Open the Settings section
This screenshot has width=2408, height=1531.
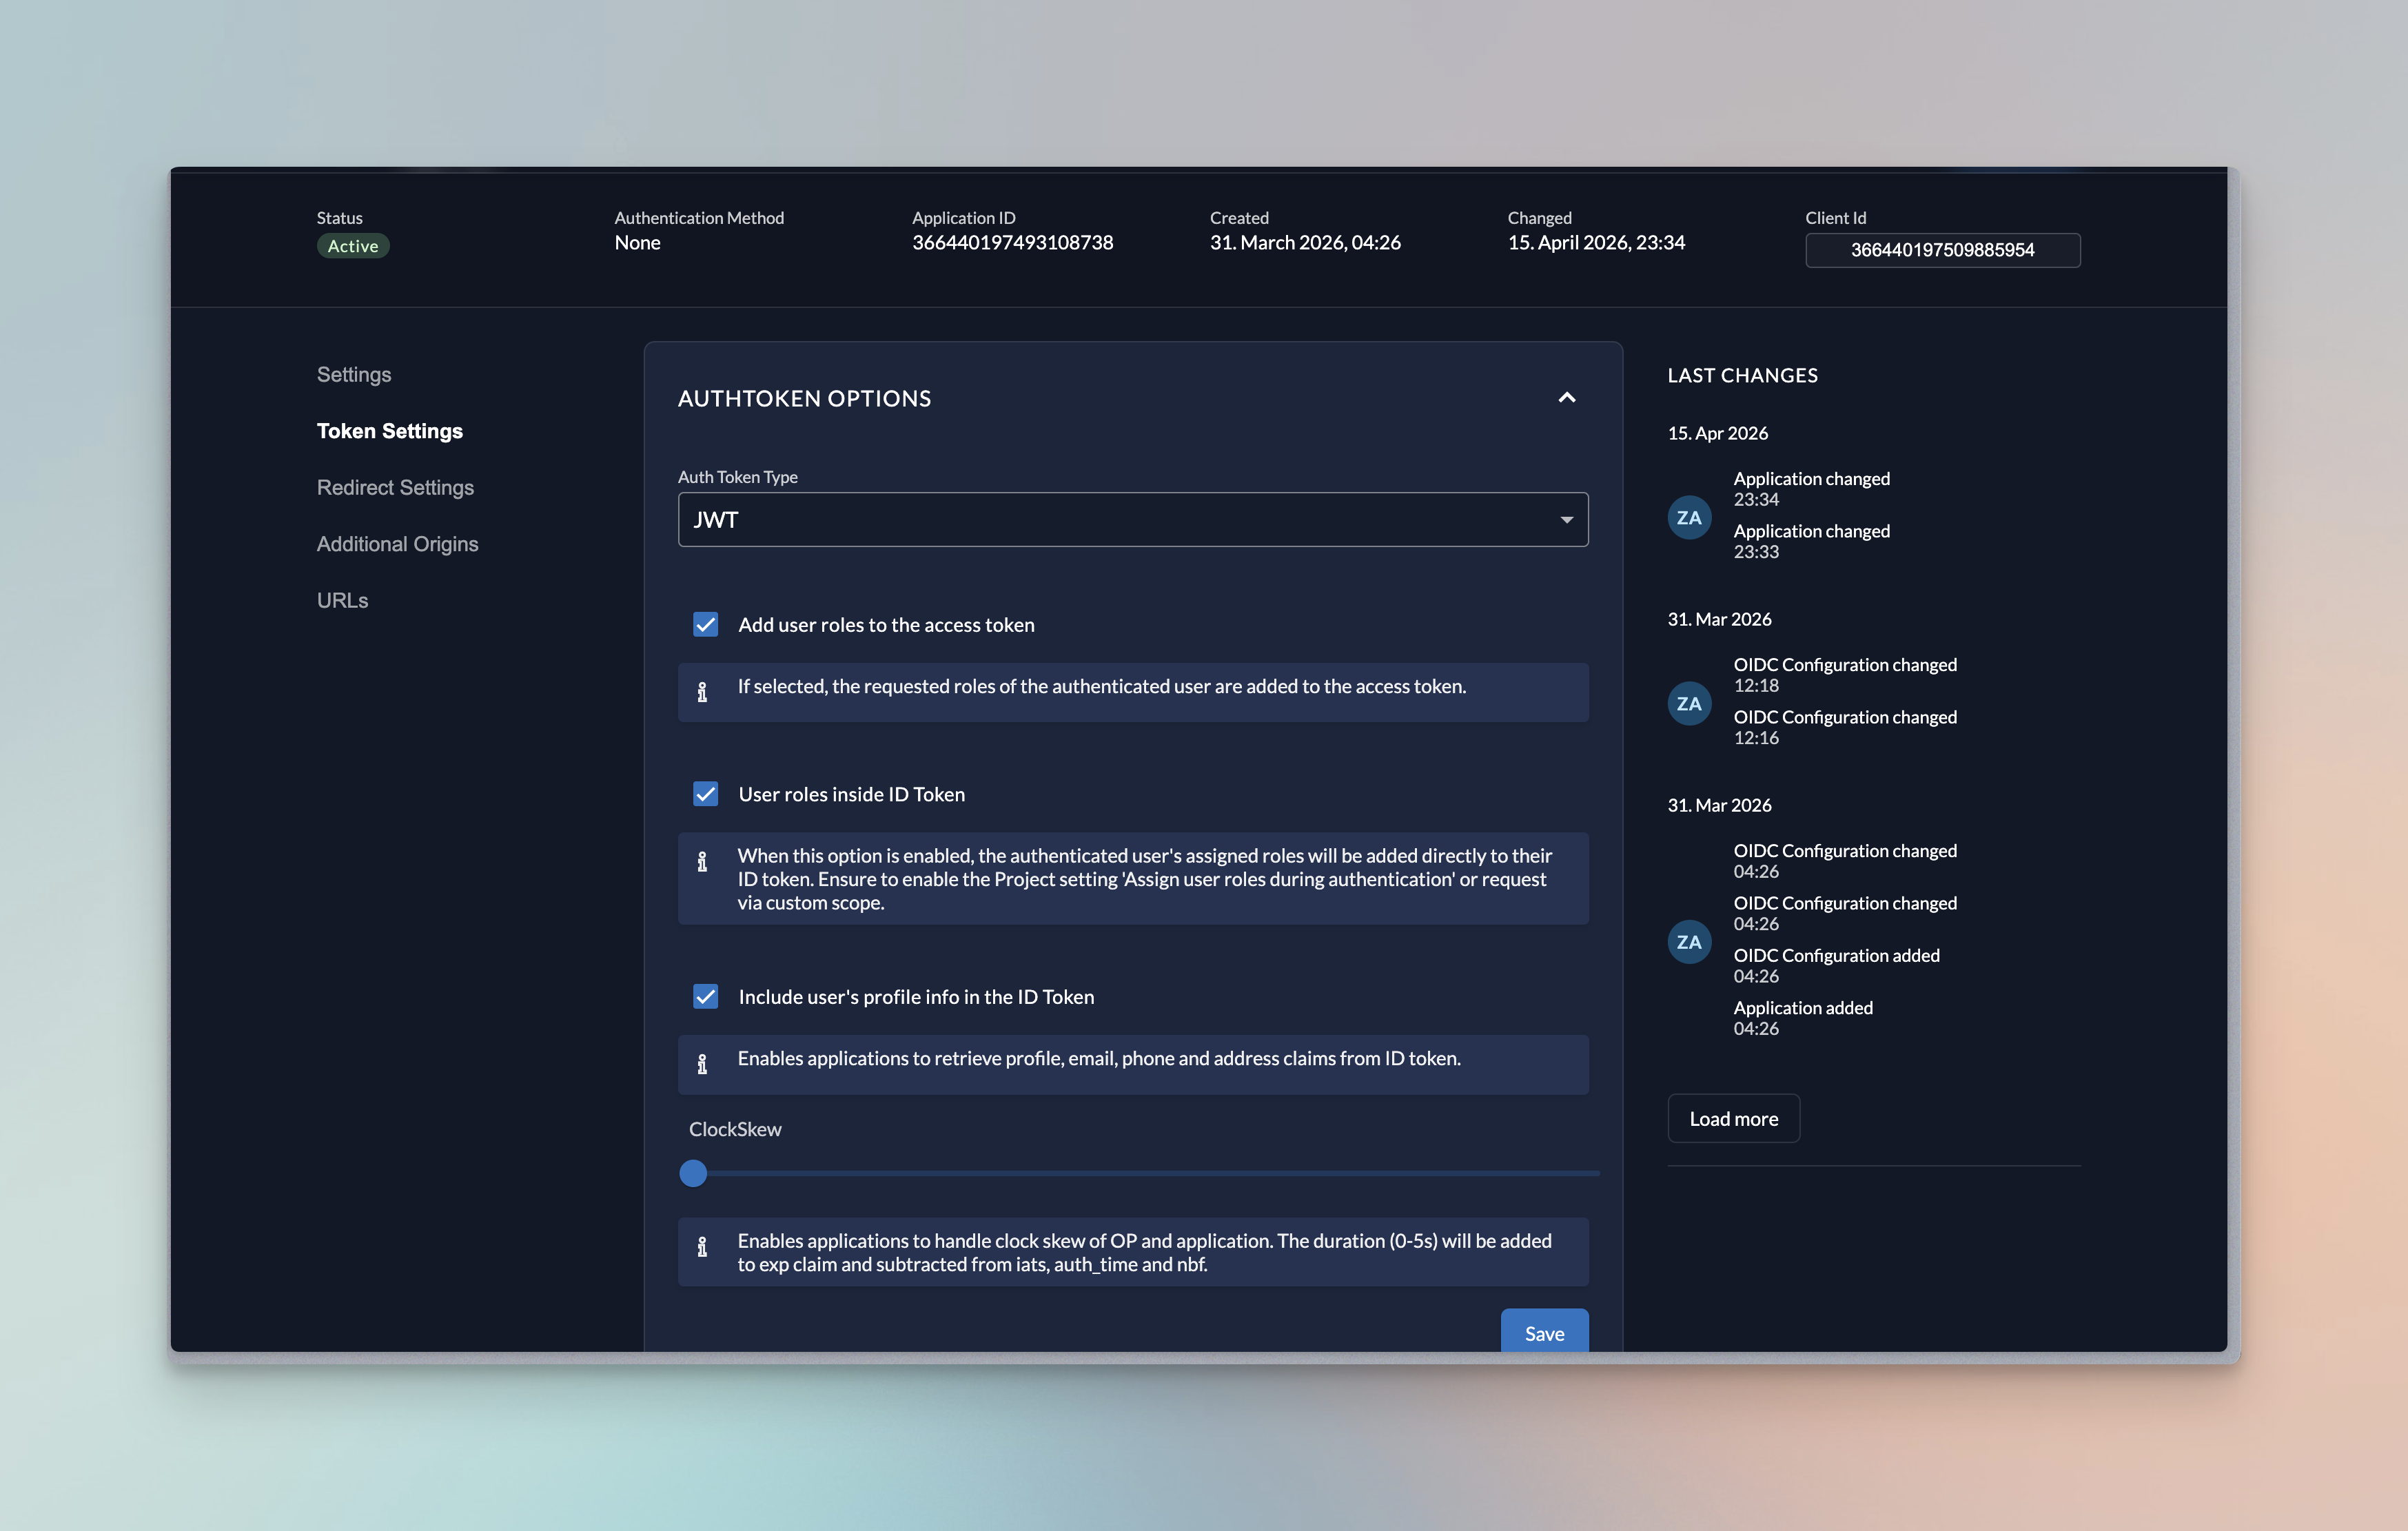click(354, 374)
